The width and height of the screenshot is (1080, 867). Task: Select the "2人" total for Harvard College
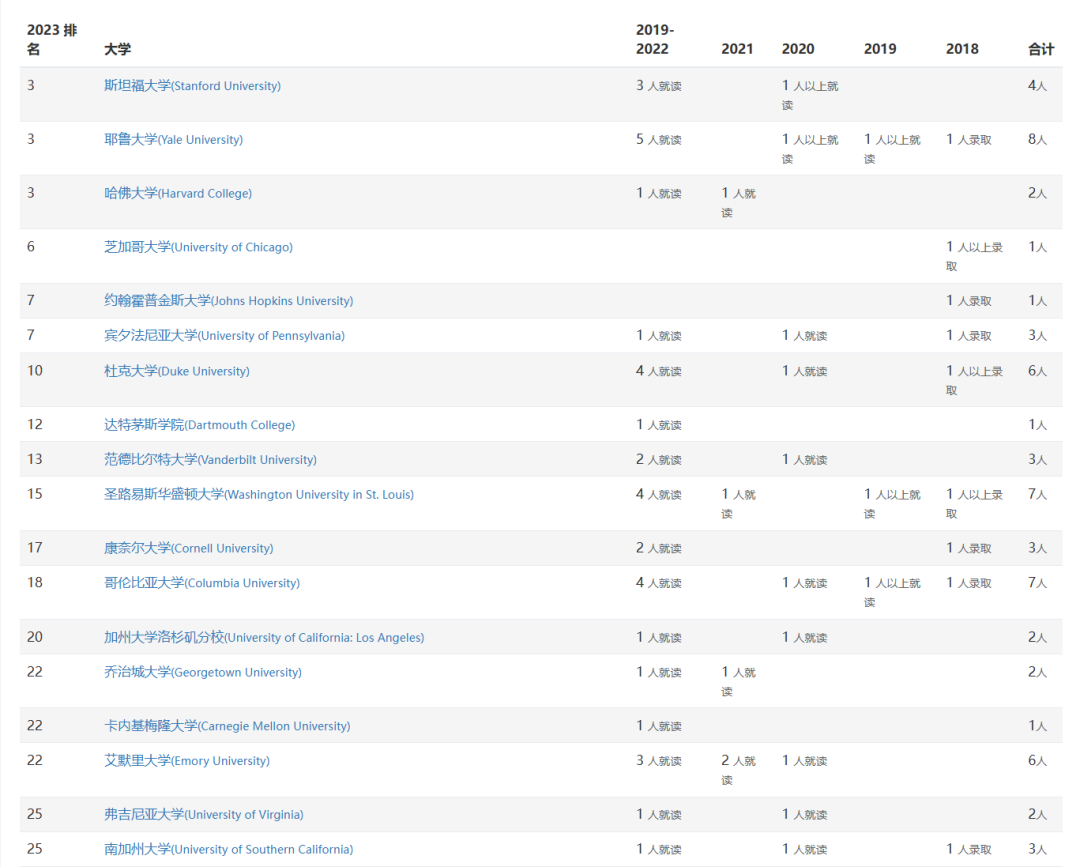(x=1037, y=194)
